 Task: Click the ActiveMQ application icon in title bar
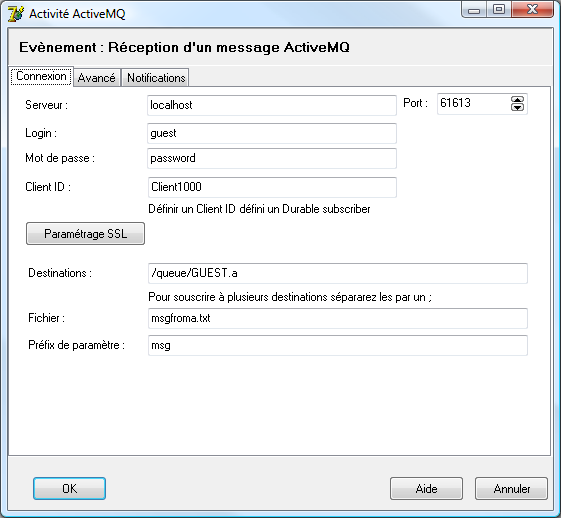(x=16, y=14)
